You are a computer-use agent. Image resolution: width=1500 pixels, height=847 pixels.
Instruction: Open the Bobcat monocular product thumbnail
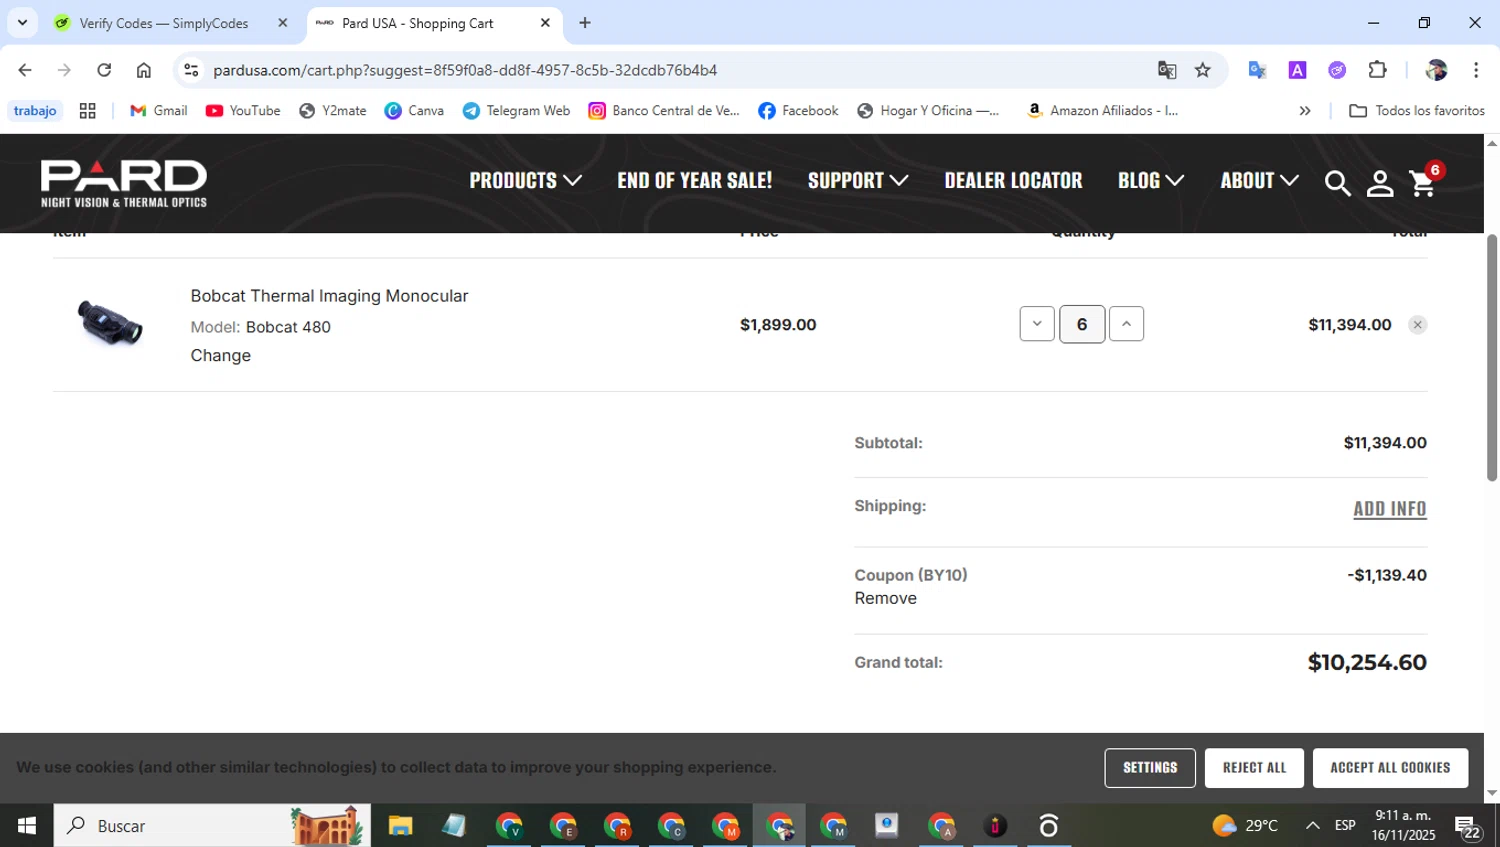click(110, 323)
